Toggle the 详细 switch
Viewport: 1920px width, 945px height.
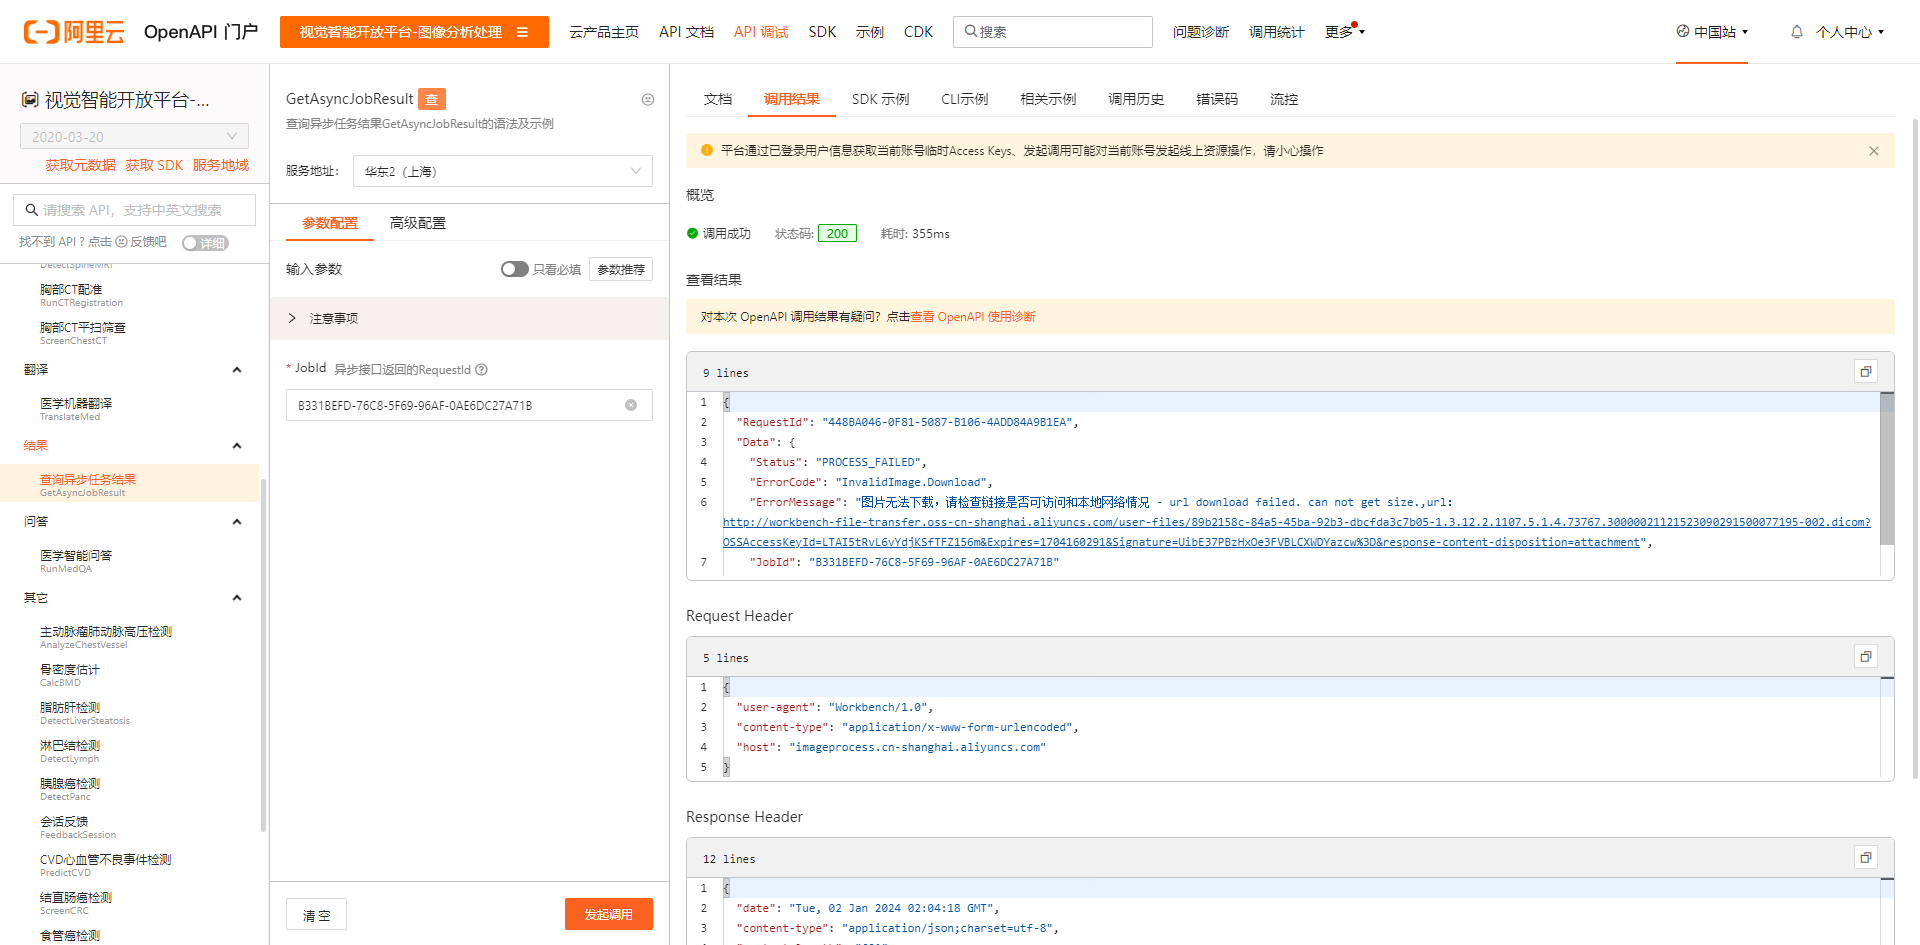tap(205, 243)
